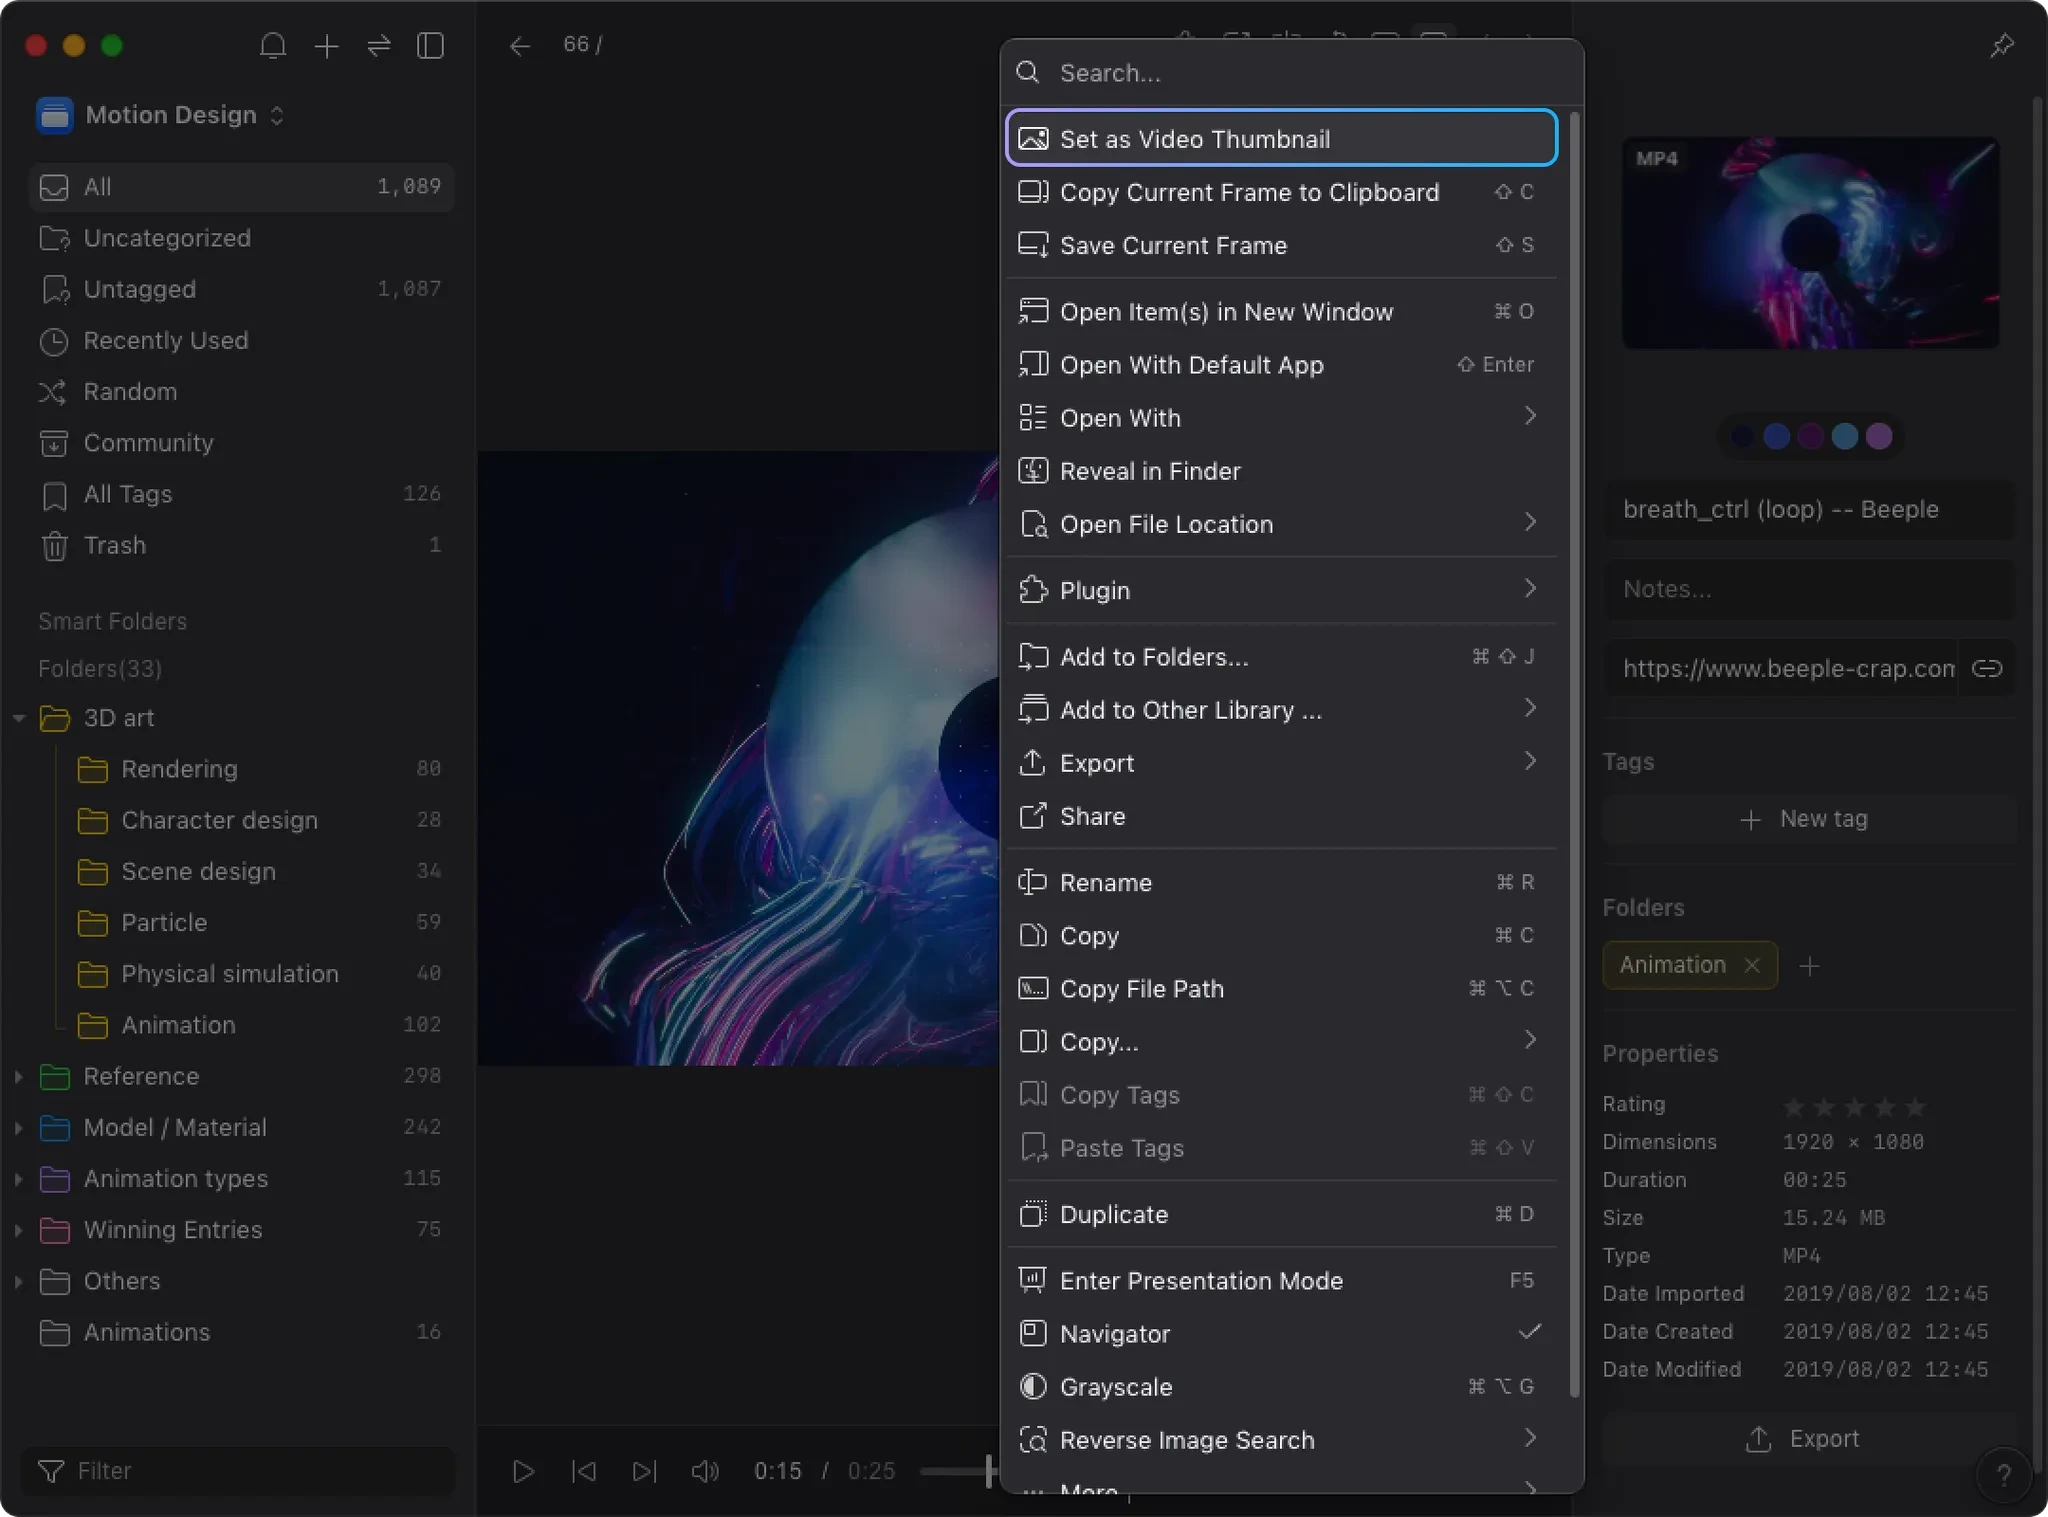Viewport: 2048px width, 1517px height.
Task: Click the filter funnel icon
Action: click(x=50, y=1470)
